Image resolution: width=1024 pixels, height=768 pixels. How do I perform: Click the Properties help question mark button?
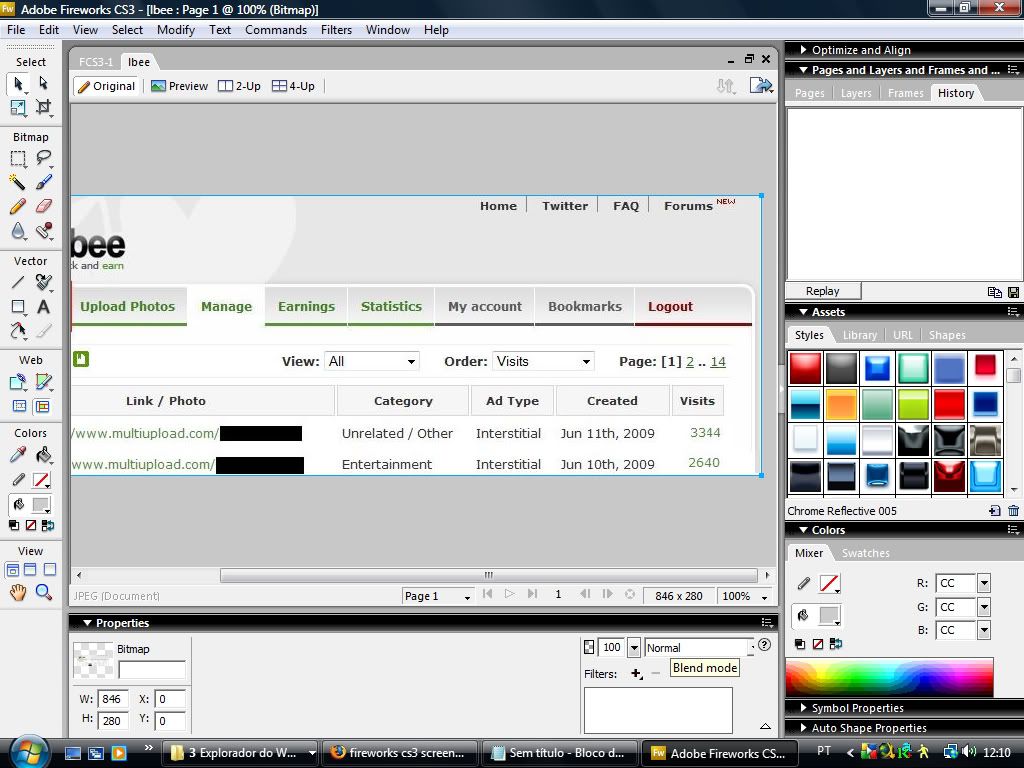point(764,645)
